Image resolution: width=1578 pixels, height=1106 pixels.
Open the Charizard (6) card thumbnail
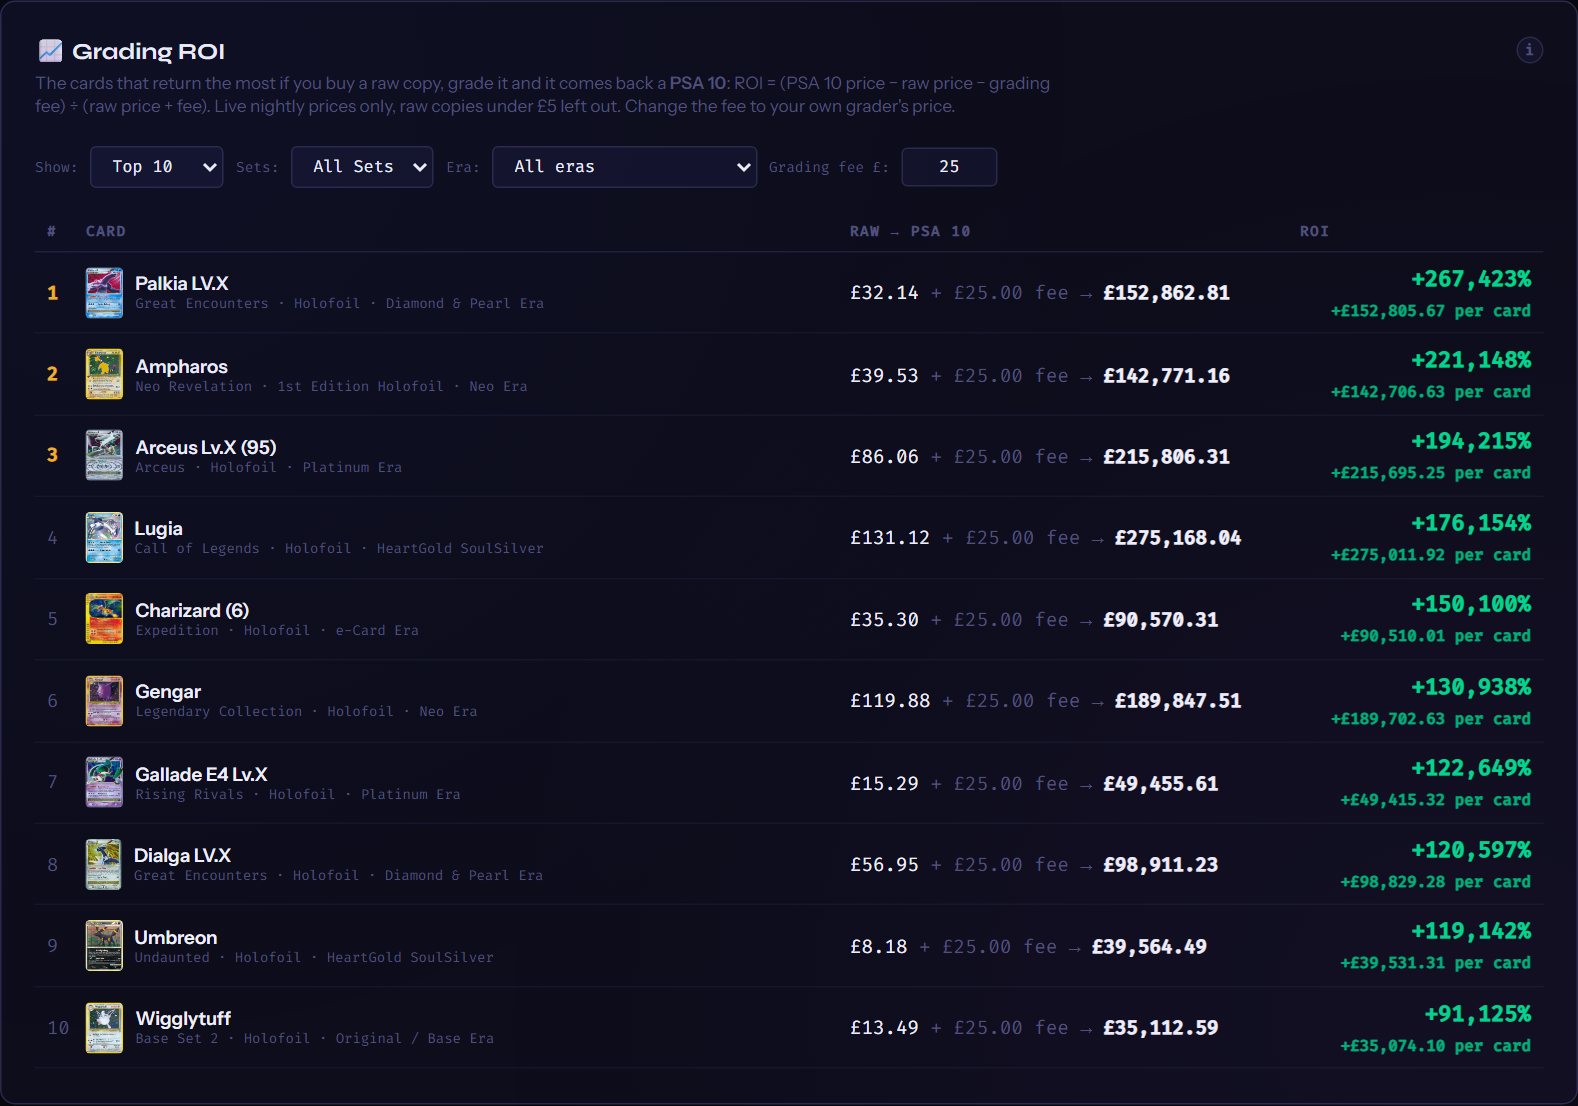coord(104,618)
